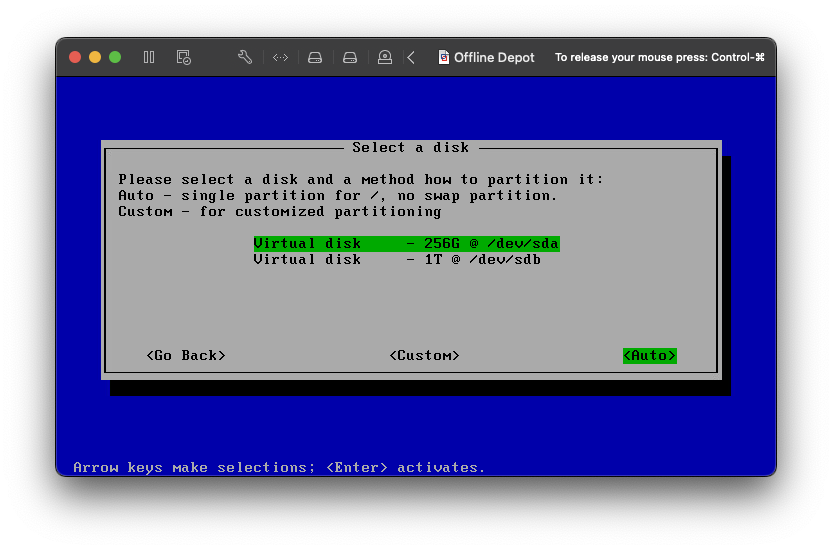Pause the virtual machine
Viewport: 832px width, 550px height.
(x=149, y=57)
